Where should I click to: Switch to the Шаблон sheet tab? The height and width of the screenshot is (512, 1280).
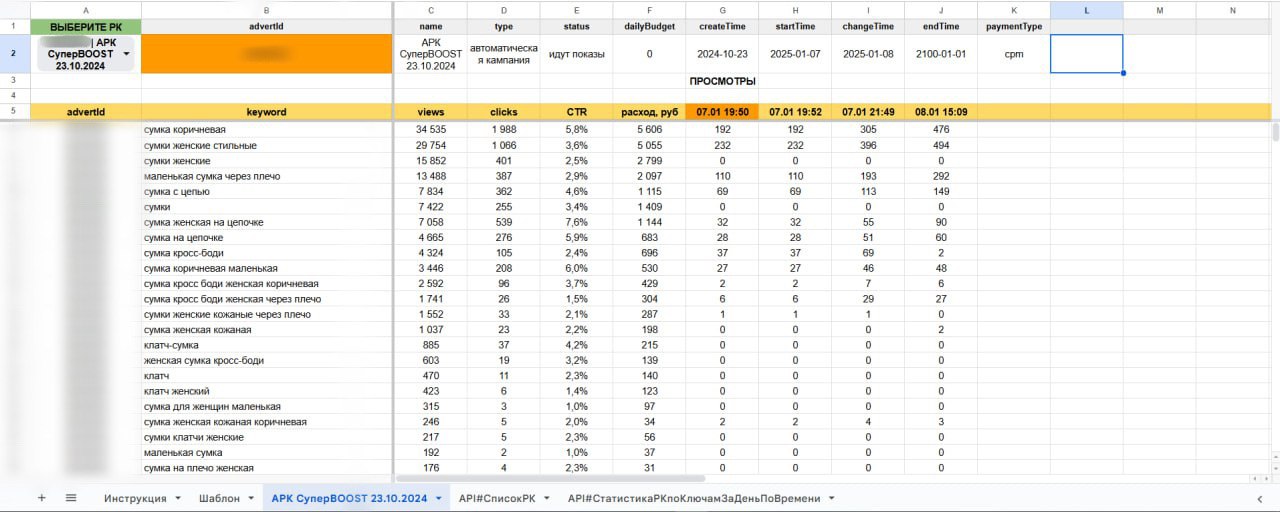pyautogui.click(x=219, y=498)
